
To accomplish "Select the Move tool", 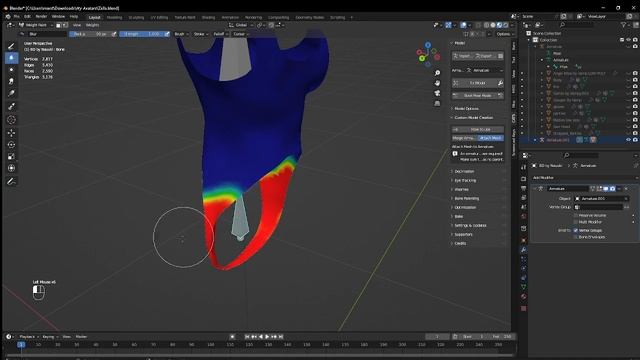I will coord(11,133).
